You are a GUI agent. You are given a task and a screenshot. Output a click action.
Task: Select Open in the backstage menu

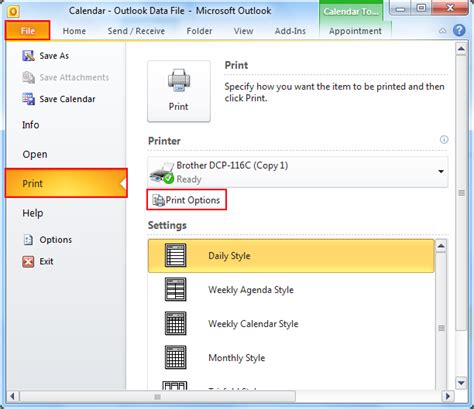tap(35, 154)
